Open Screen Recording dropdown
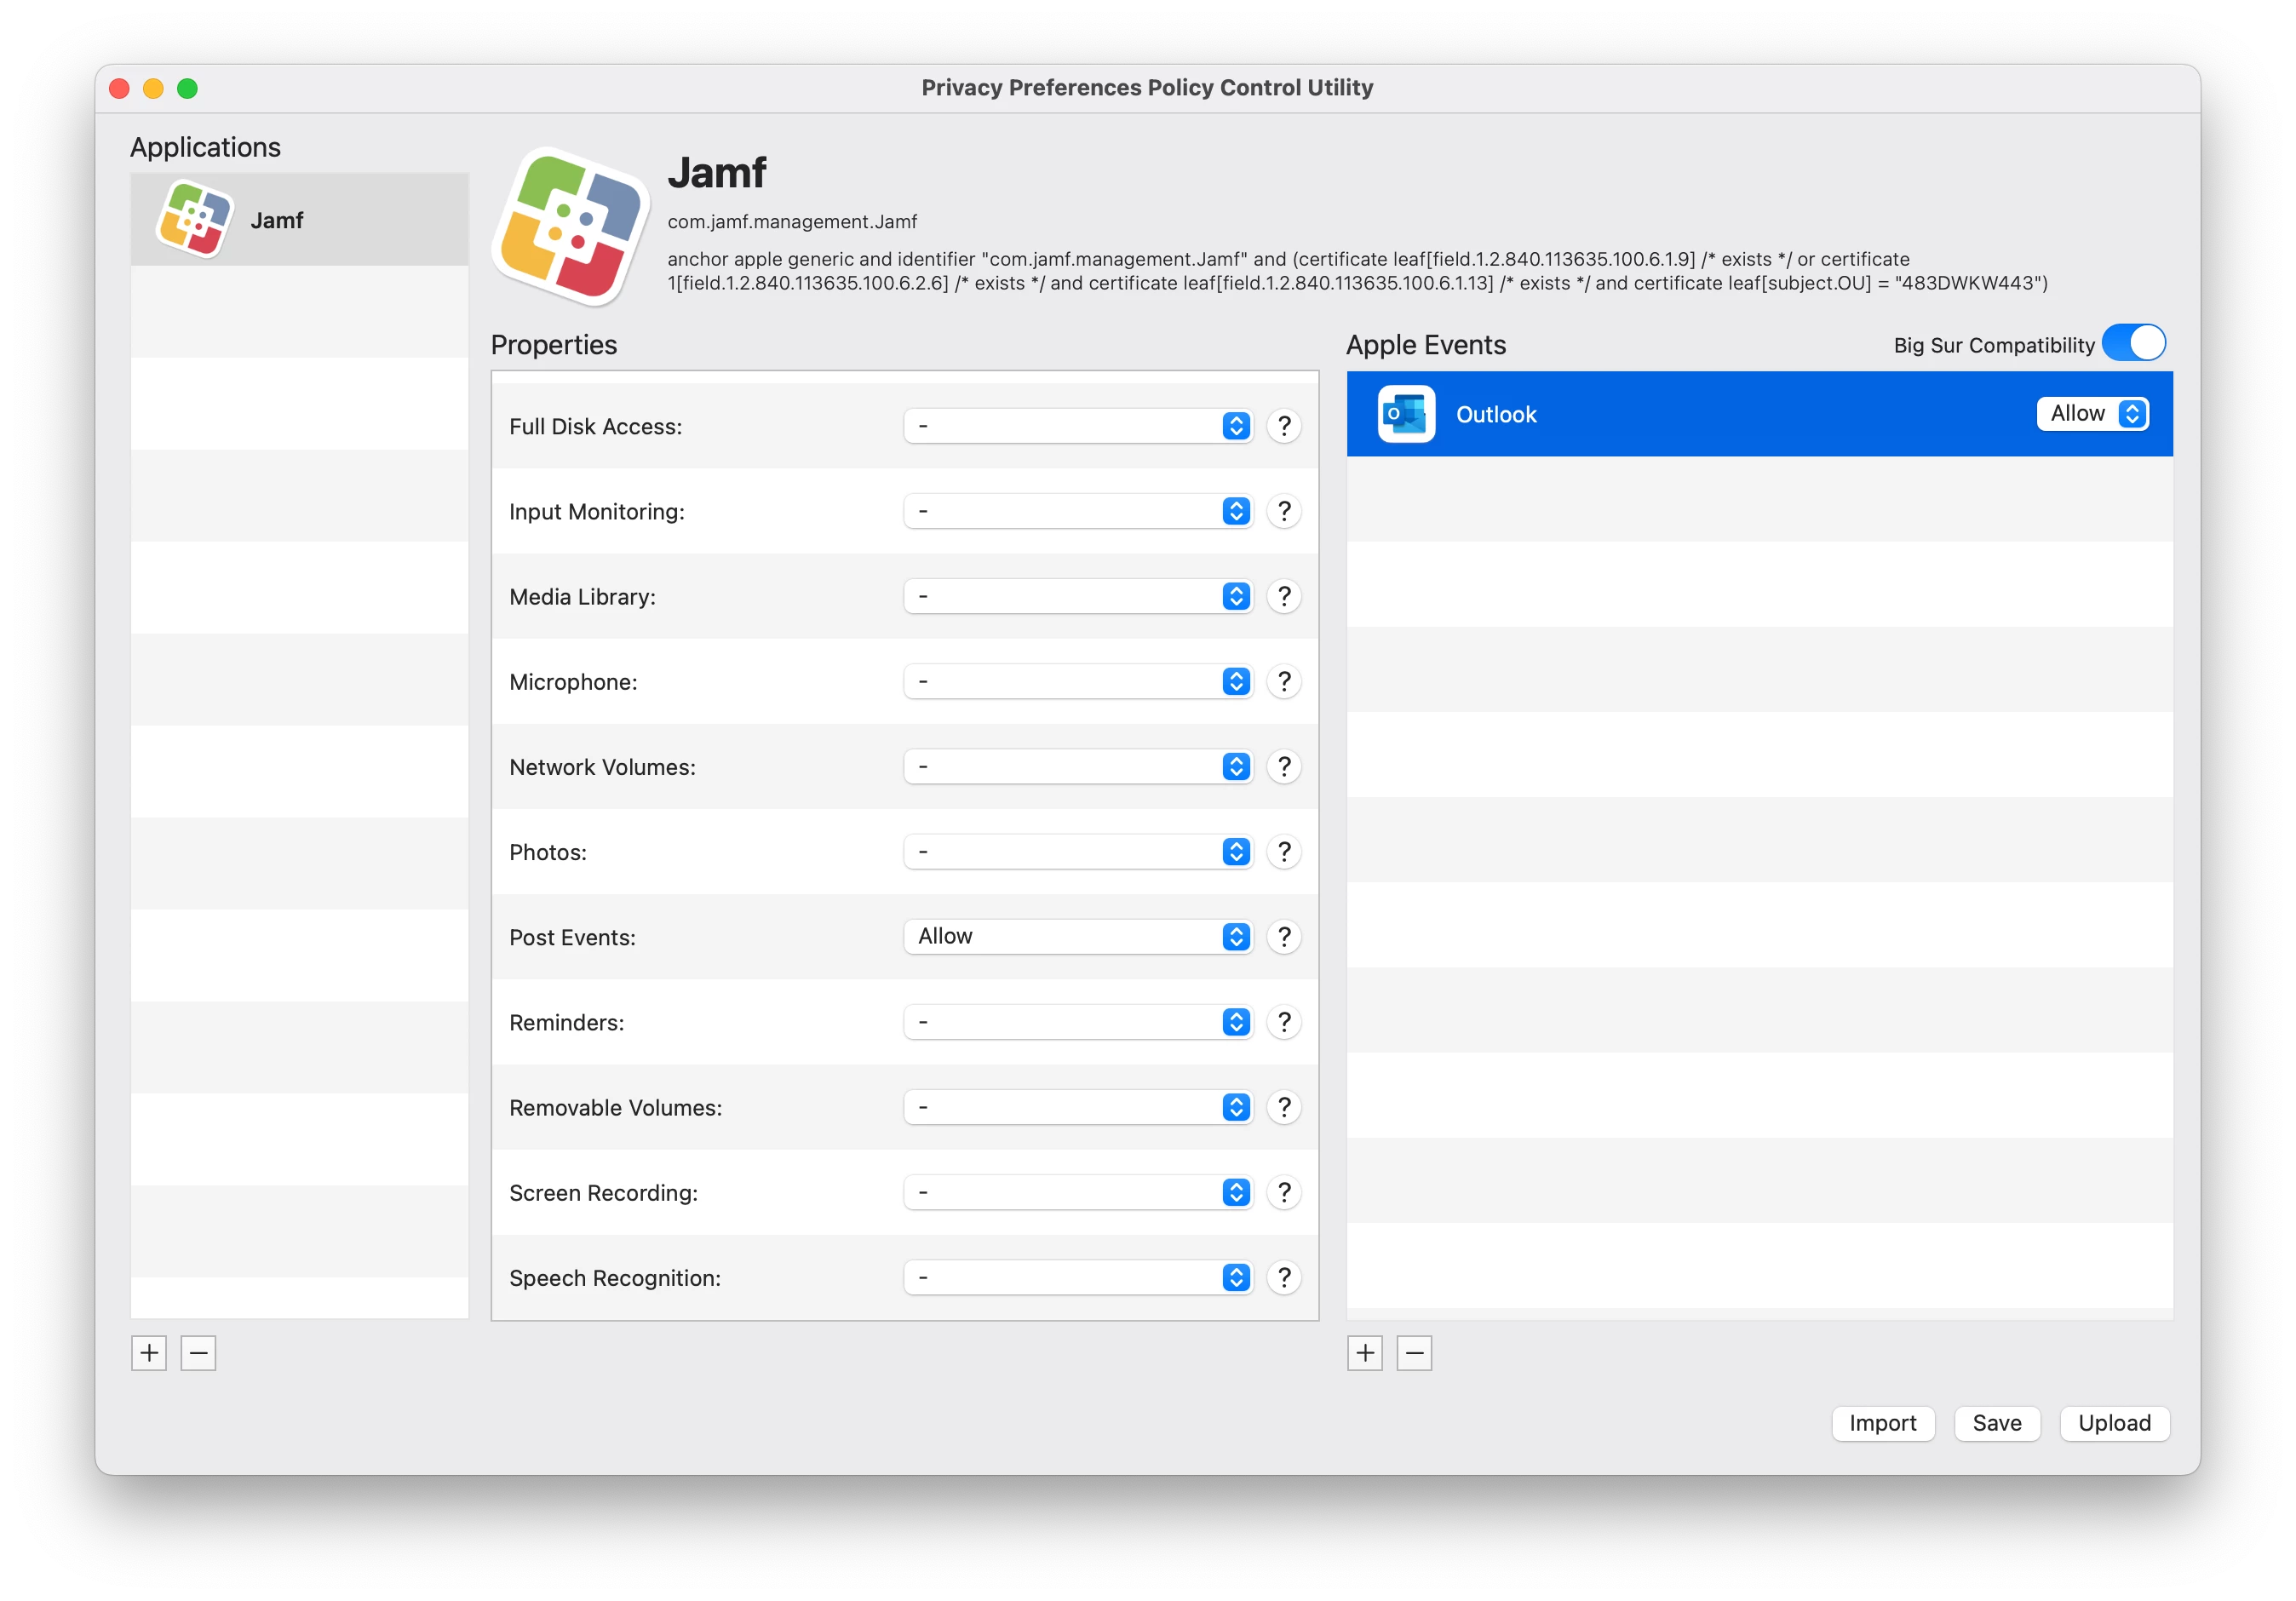The image size is (2296, 1601). pos(1078,1192)
